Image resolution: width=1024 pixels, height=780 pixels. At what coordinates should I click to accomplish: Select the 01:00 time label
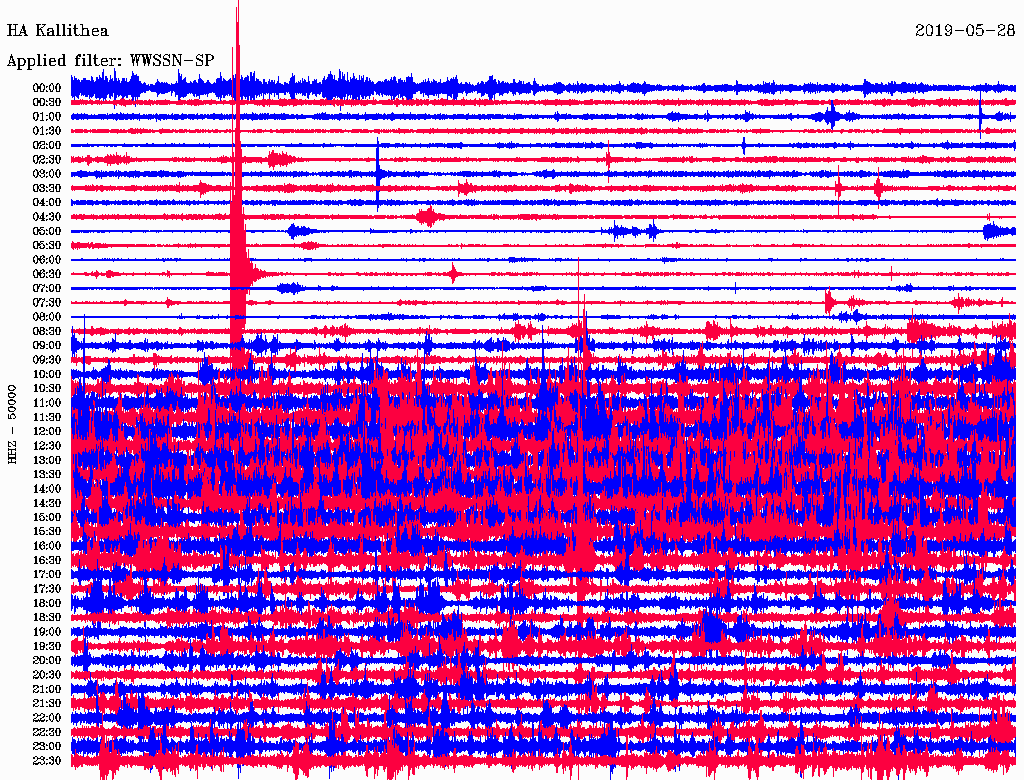[x=47, y=116]
